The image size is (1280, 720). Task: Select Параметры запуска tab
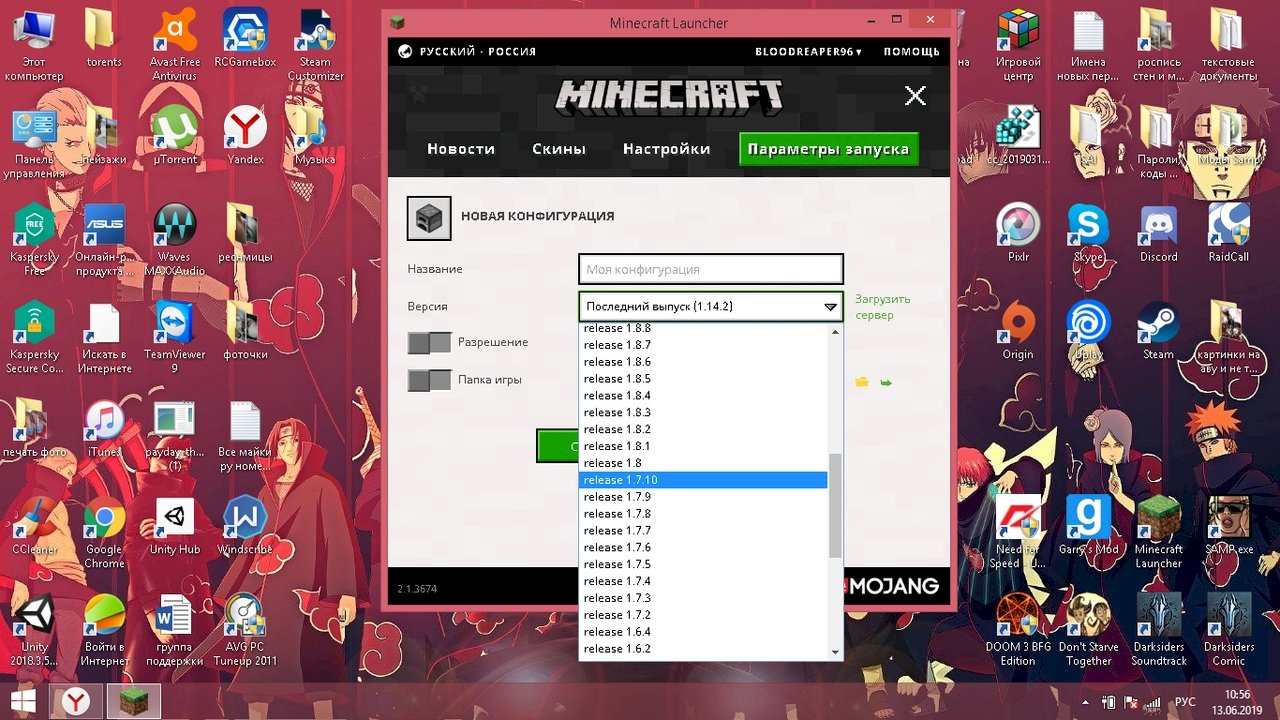(x=828, y=149)
